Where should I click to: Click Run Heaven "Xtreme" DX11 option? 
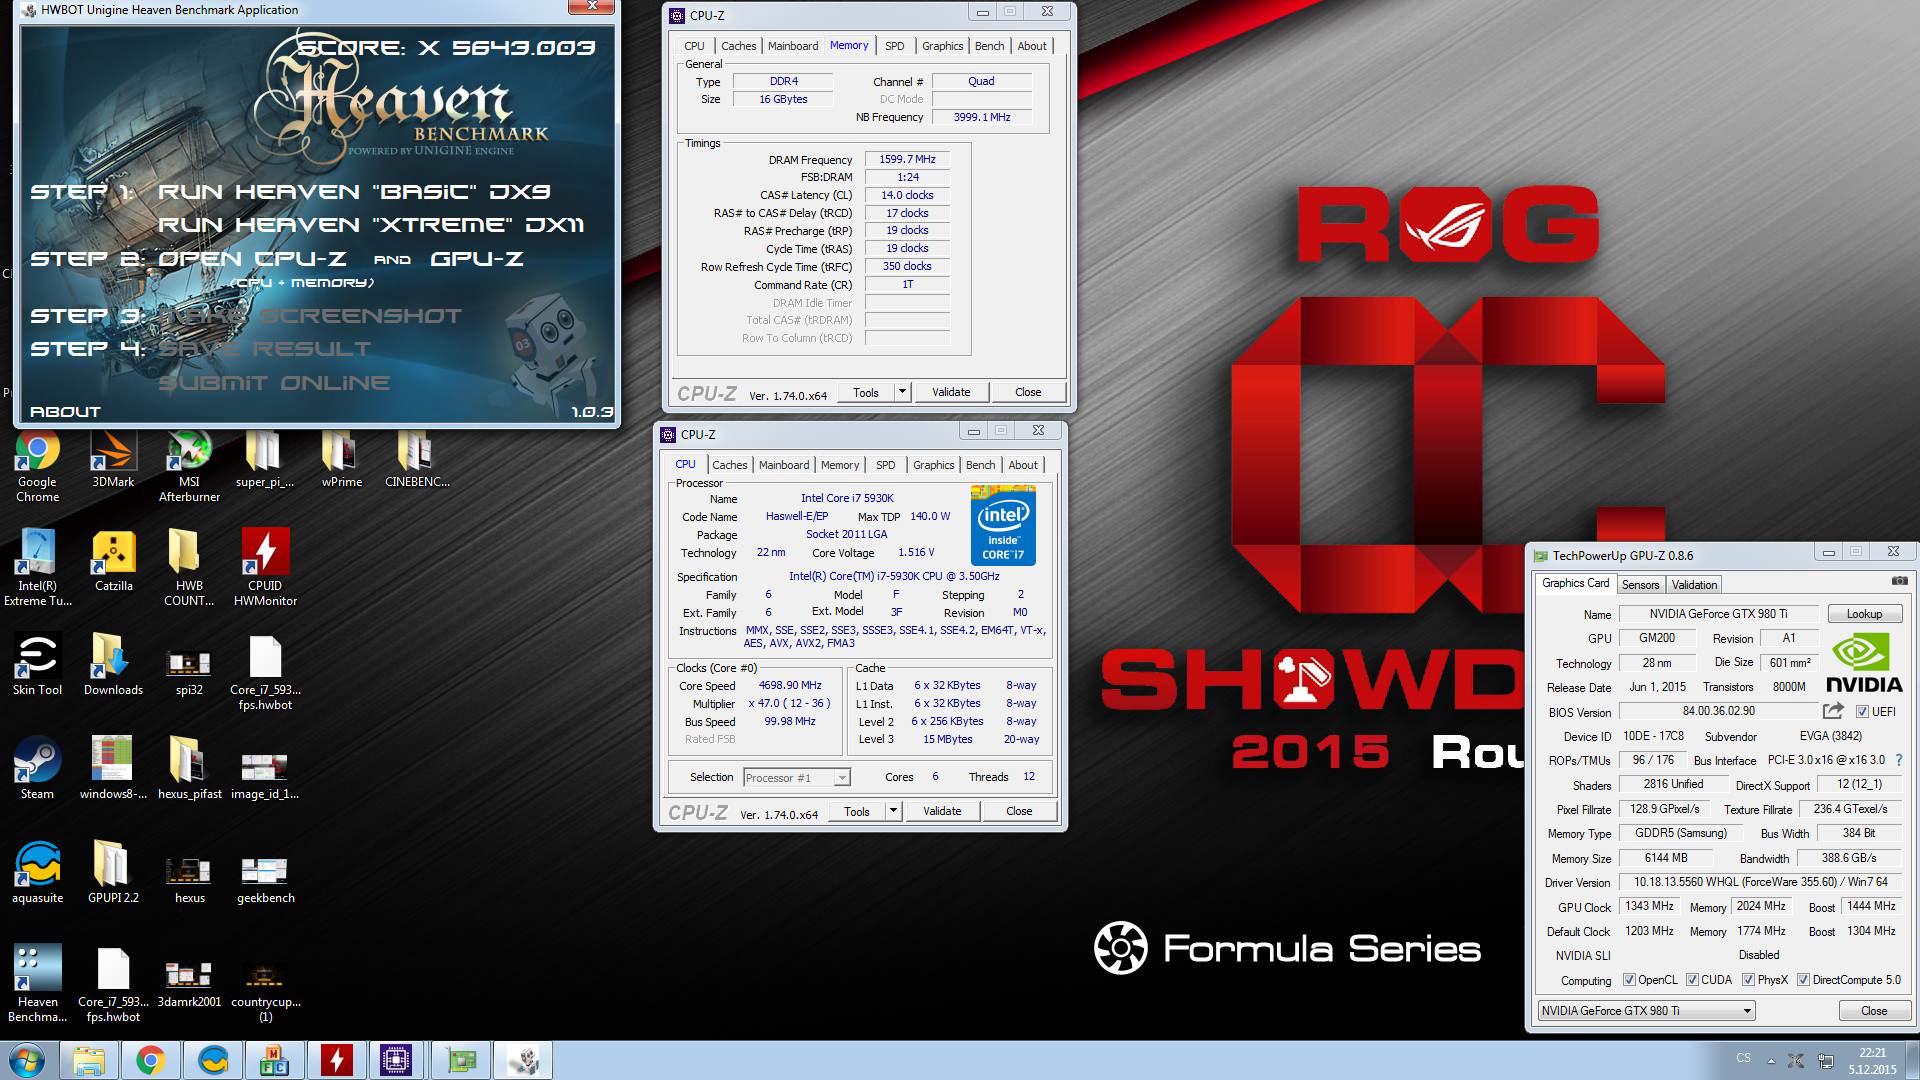click(x=371, y=225)
